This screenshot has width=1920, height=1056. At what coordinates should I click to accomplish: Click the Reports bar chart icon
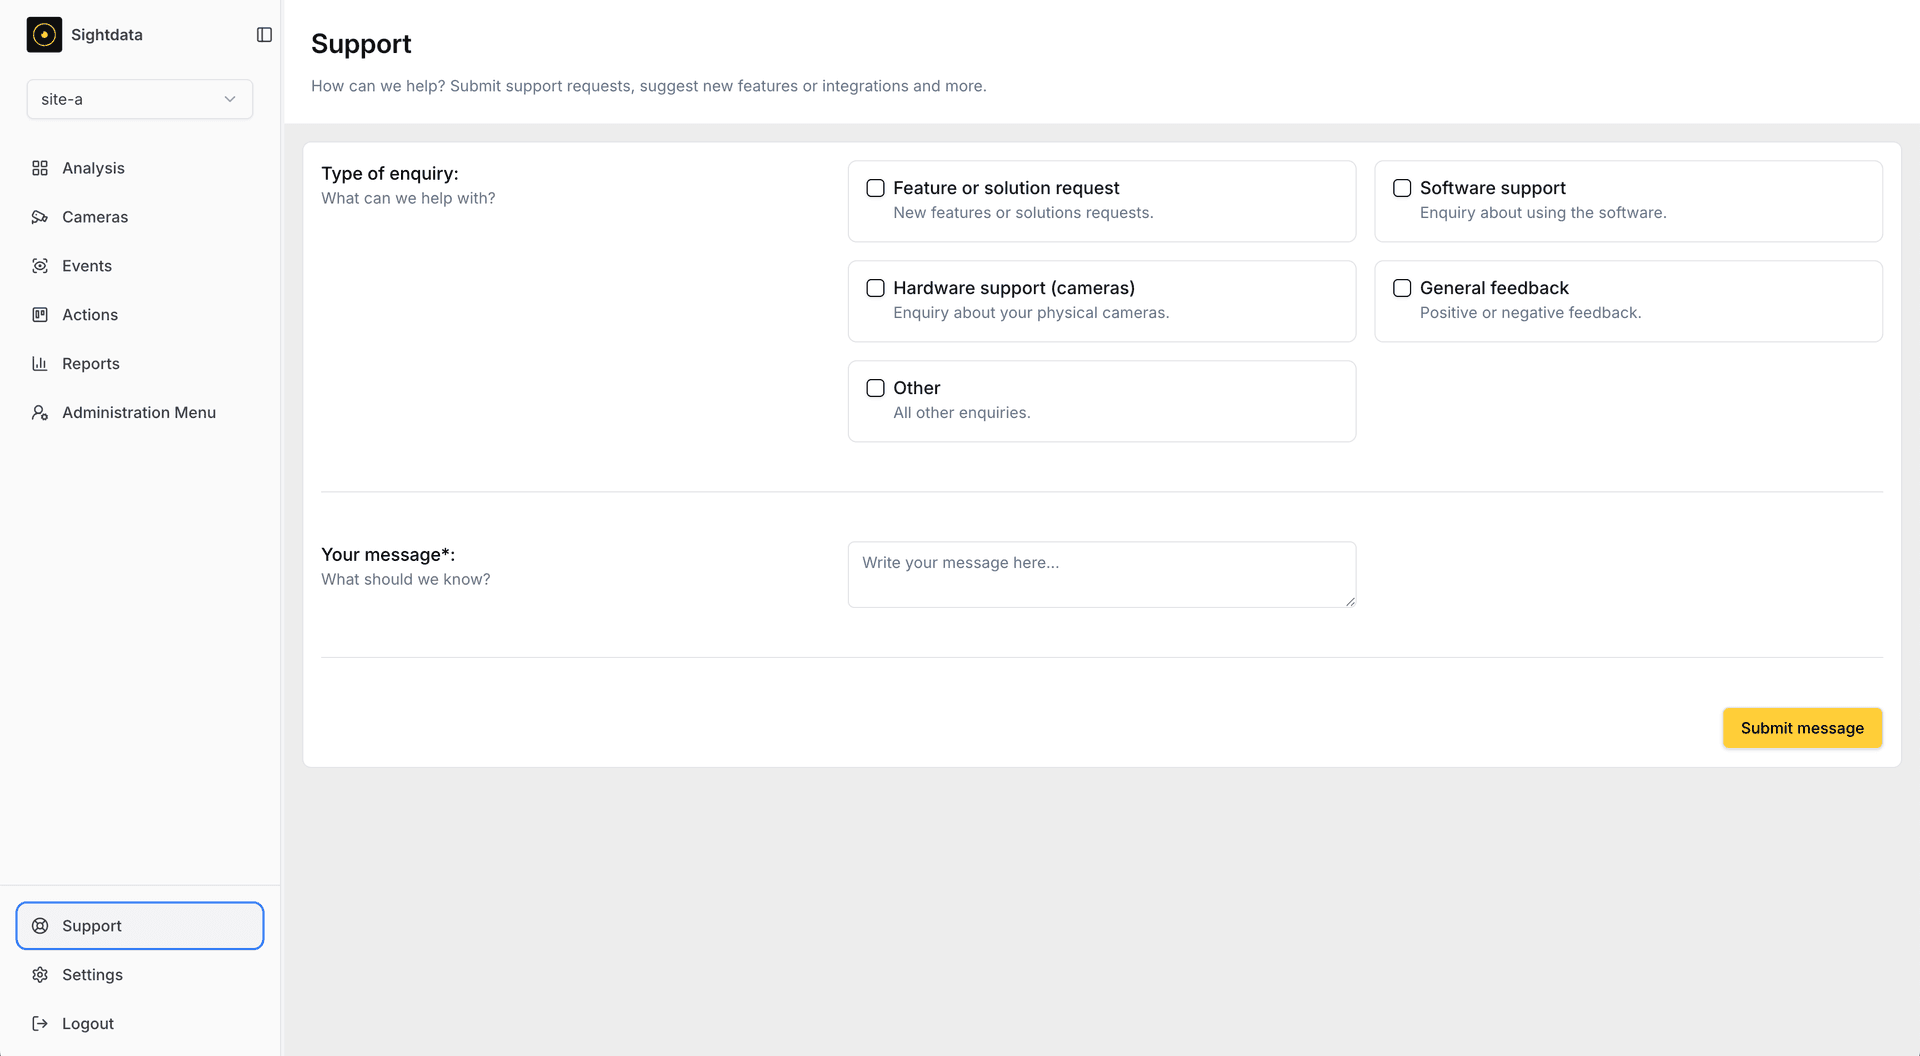(x=40, y=364)
